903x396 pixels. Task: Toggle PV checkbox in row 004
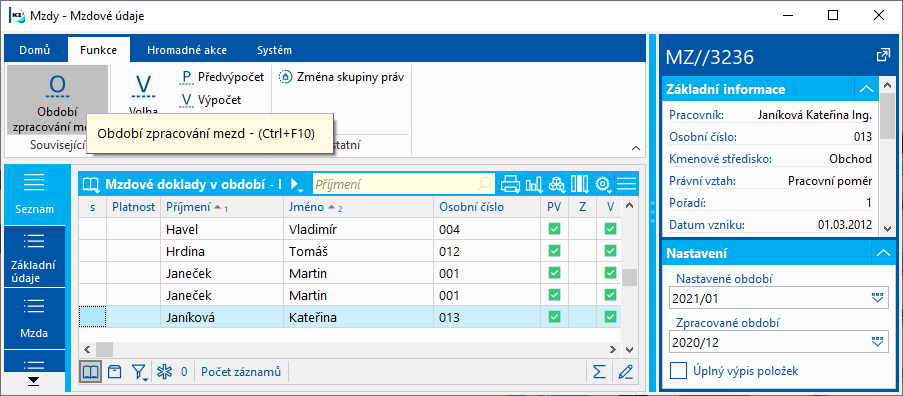(554, 230)
